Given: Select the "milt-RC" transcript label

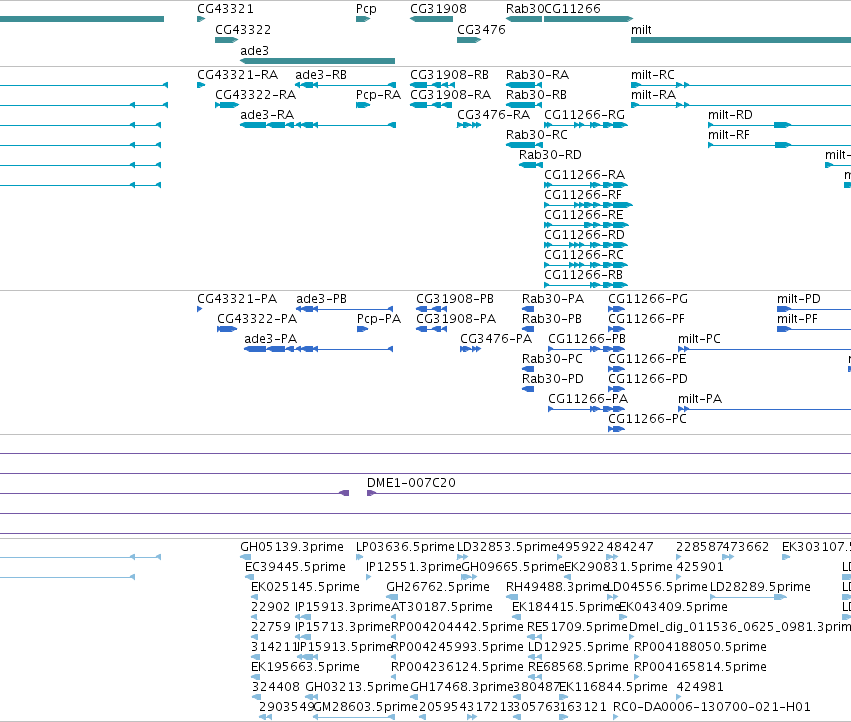Looking at the screenshot, I should click(x=653, y=74).
